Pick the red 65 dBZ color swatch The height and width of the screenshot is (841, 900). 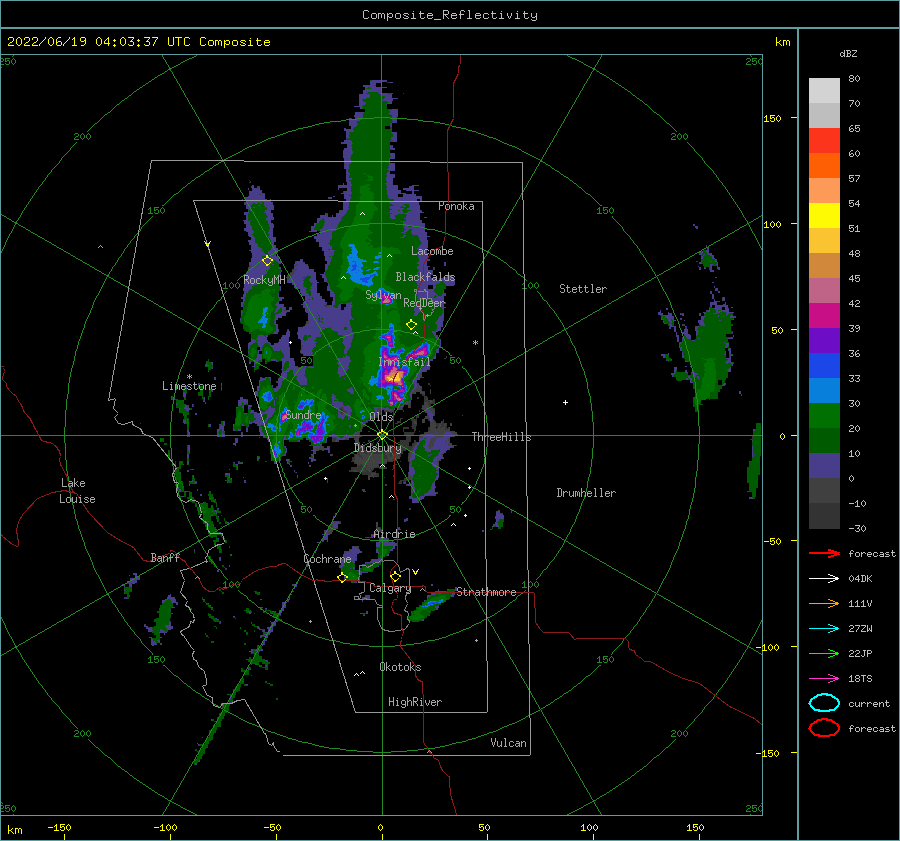[x=824, y=141]
